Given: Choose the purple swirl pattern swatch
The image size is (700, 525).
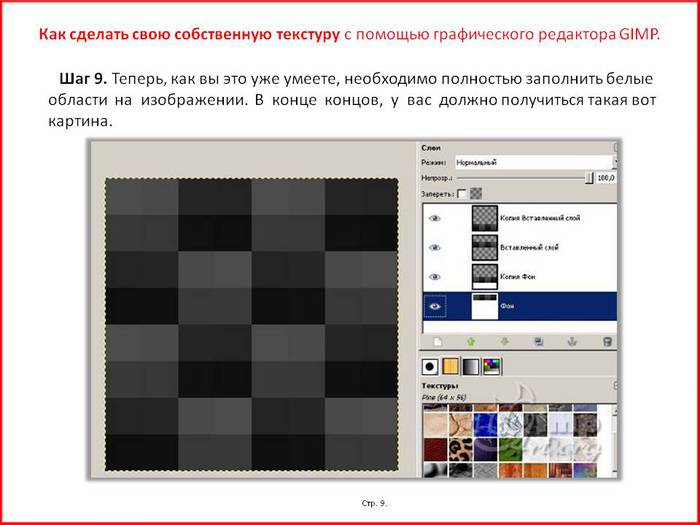Looking at the screenshot, I should tap(485, 449).
